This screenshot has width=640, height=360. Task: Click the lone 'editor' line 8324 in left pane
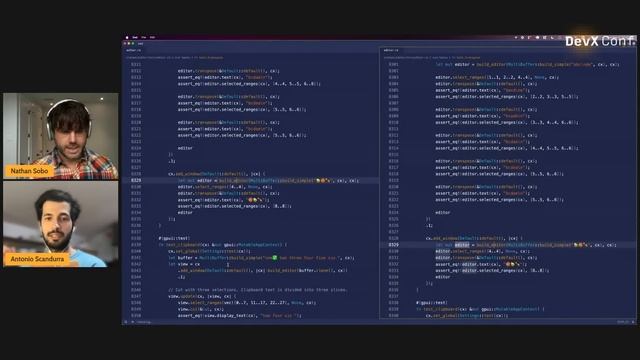tap(185, 148)
